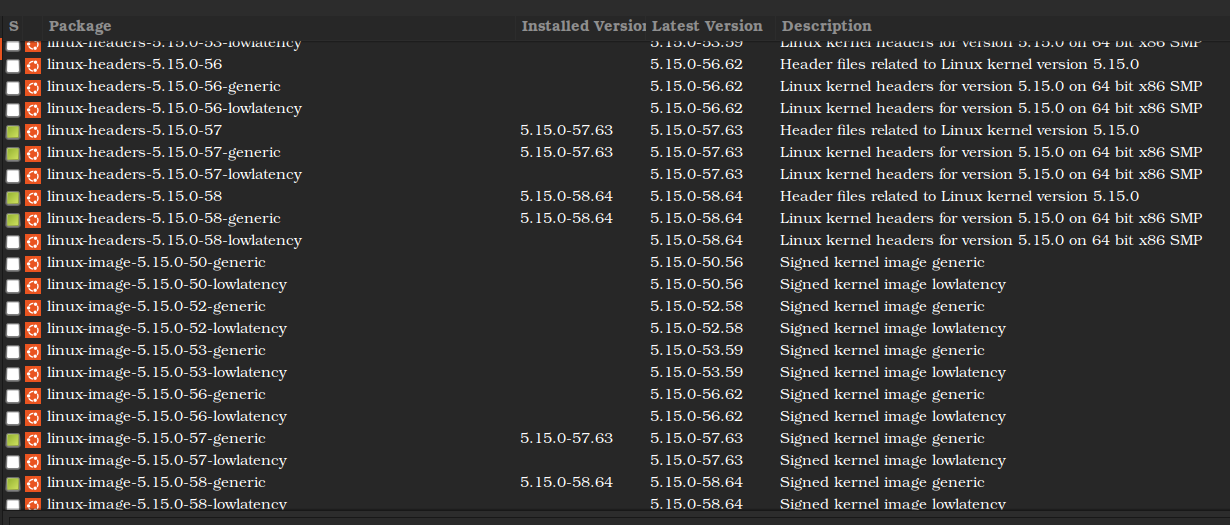Click Ubuntu icon for linux-headers-5.15.0-57-generic
Image resolution: width=1230 pixels, height=525 pixels.
tap(32, 153)
